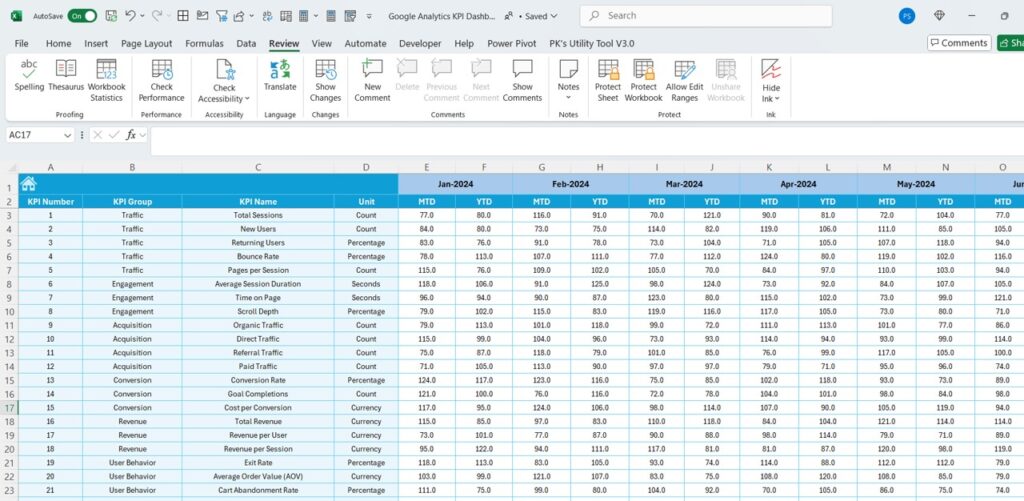Click the Search box in title bar
The width and height of the screenshot is (1024, 501).
pos(706,16)
